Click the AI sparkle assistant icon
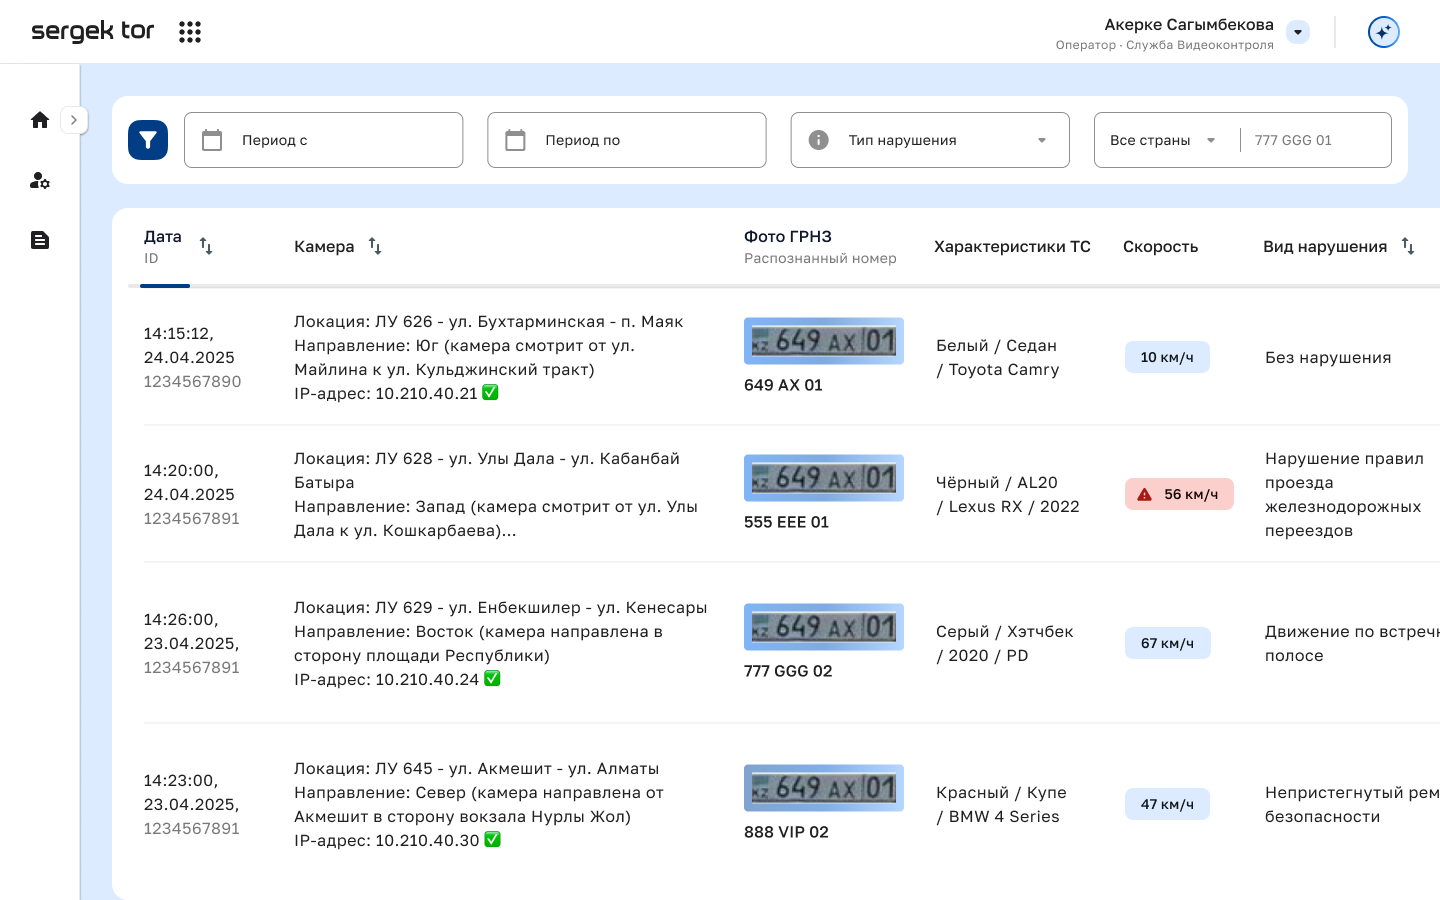The width and height of the screenshot is (1440, 900). point(1383,32)
